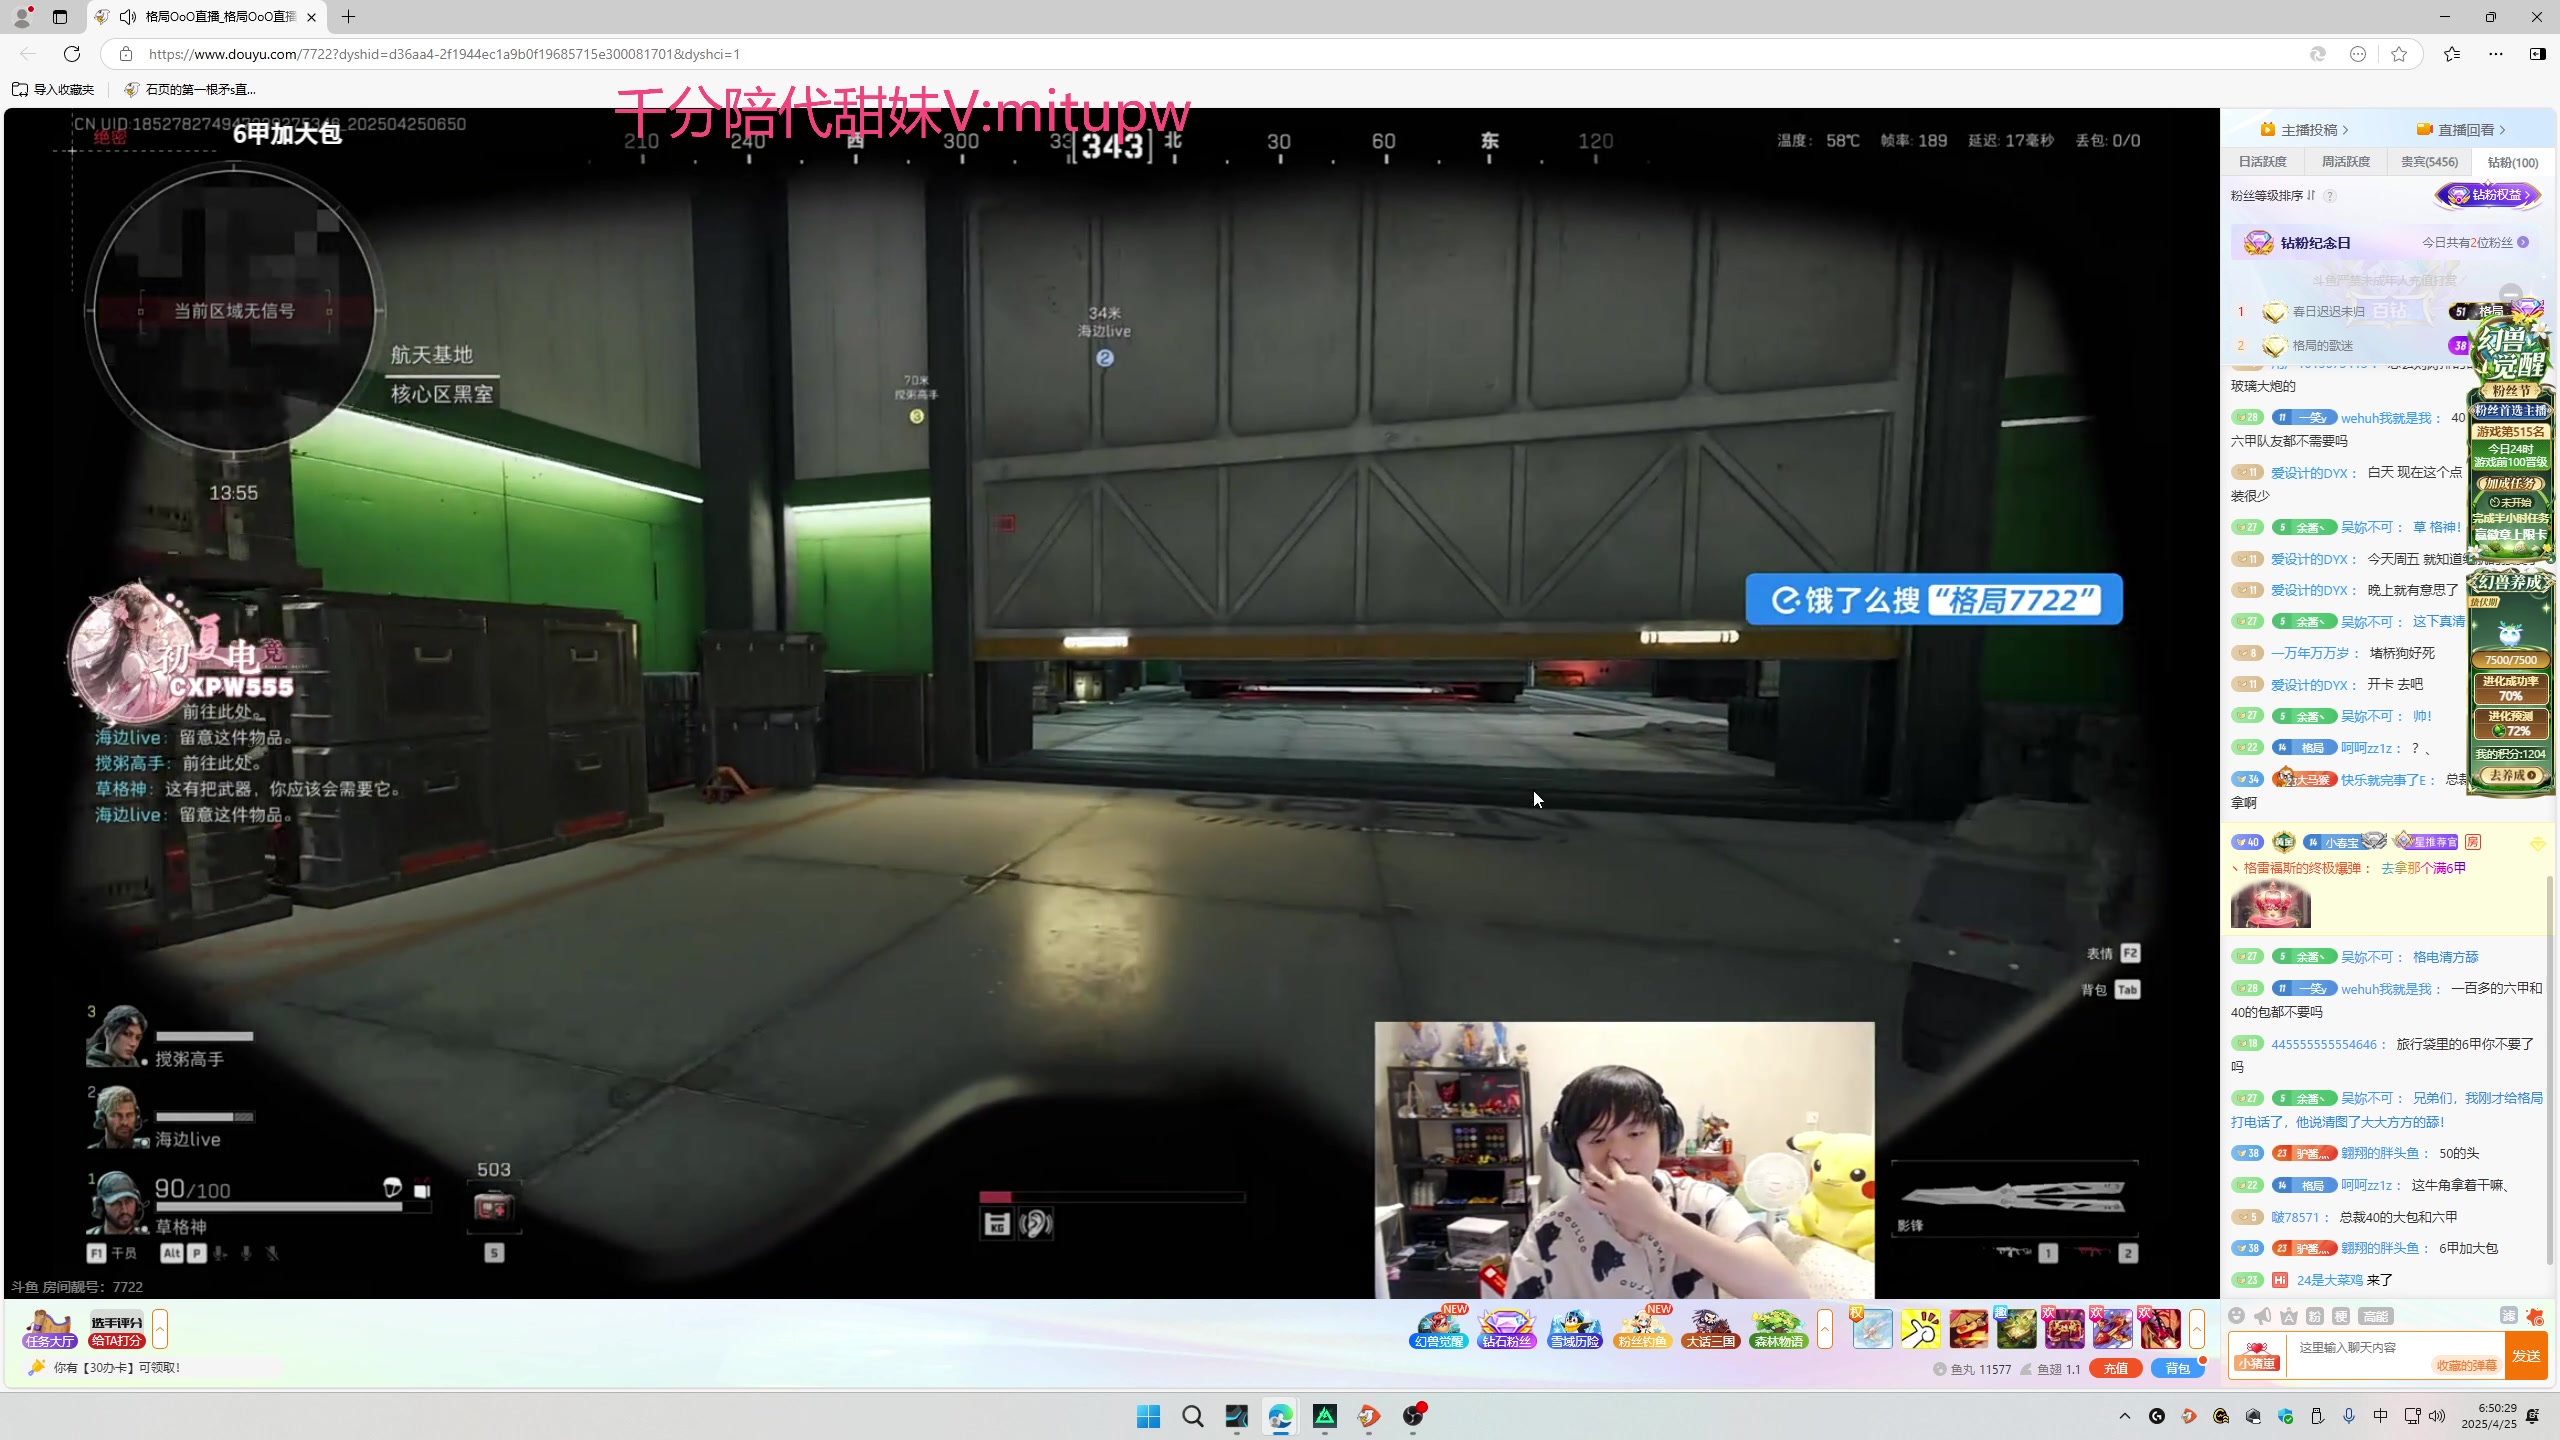Toggle the 滤 chat filter option
The image size is (2560, 1440).
[2508, 1316]
